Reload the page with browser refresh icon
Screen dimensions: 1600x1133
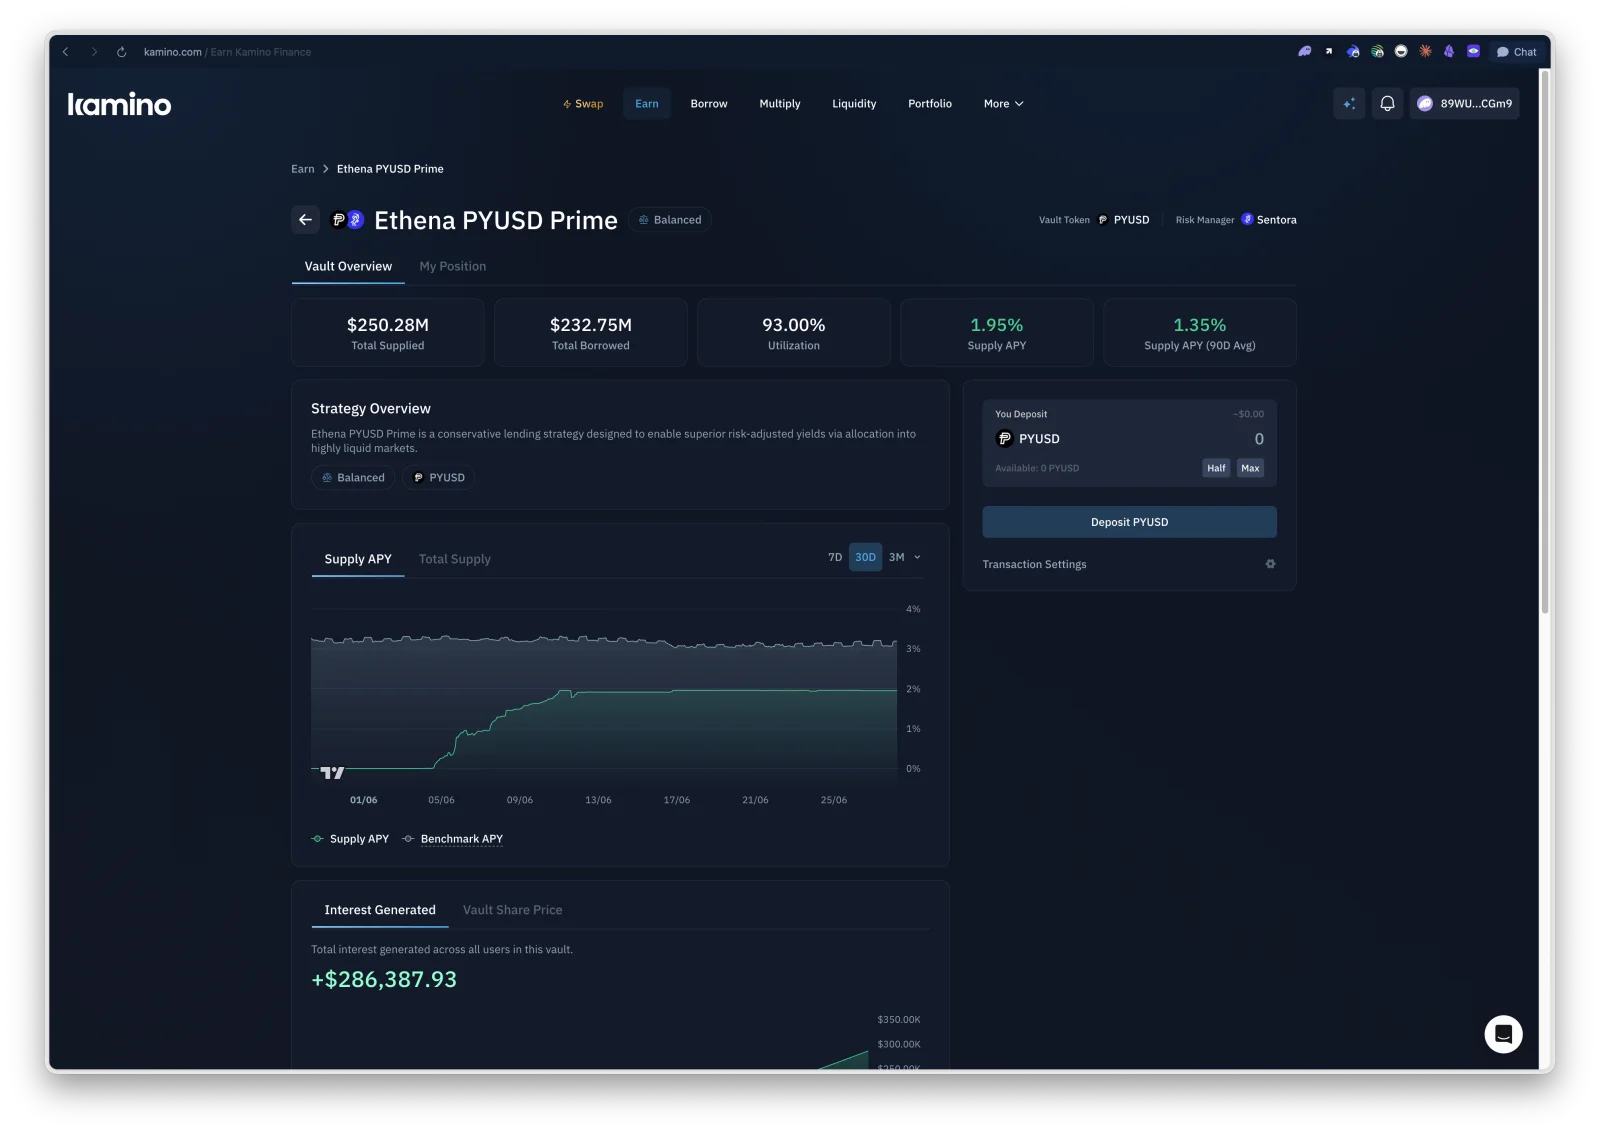coord(121,52)
